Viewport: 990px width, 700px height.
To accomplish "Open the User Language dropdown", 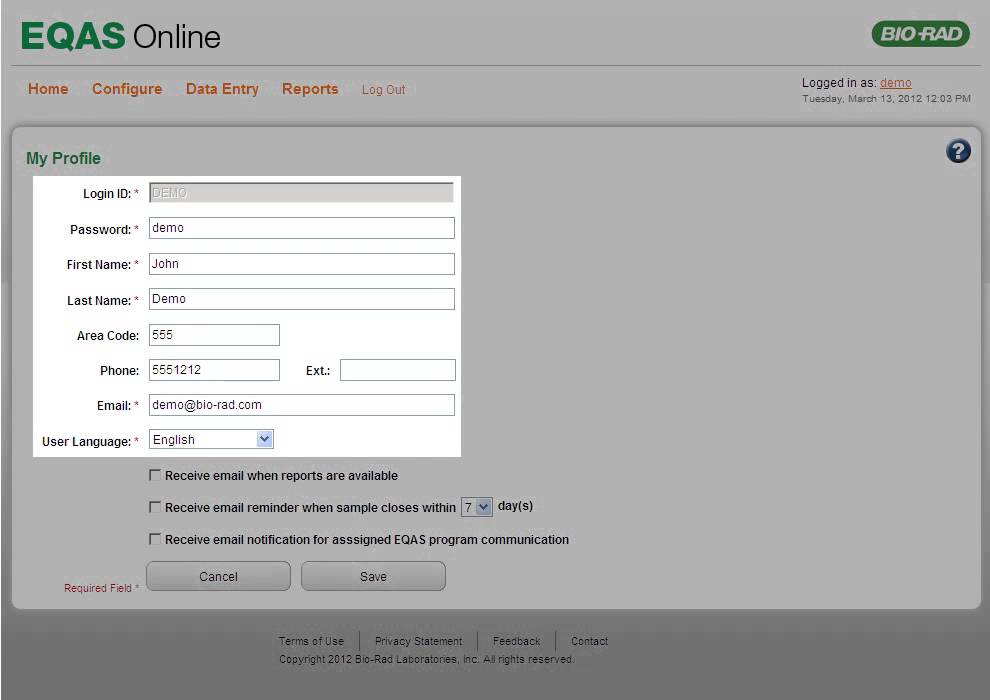I will click(211, 439).
